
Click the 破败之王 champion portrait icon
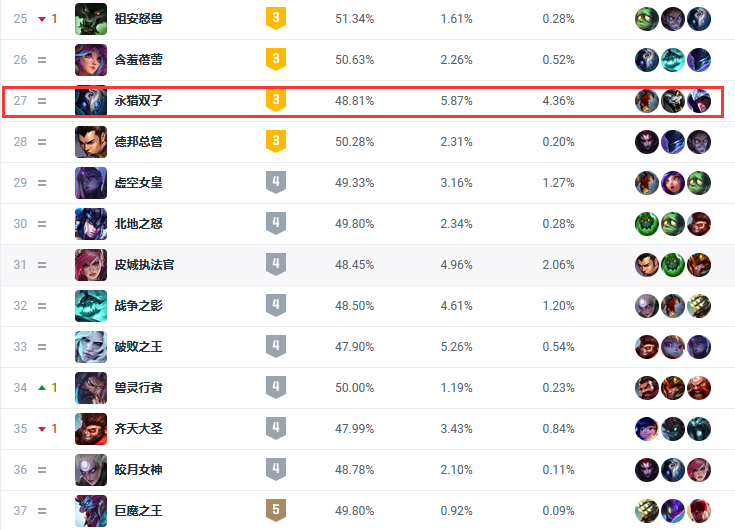(91, 347)
